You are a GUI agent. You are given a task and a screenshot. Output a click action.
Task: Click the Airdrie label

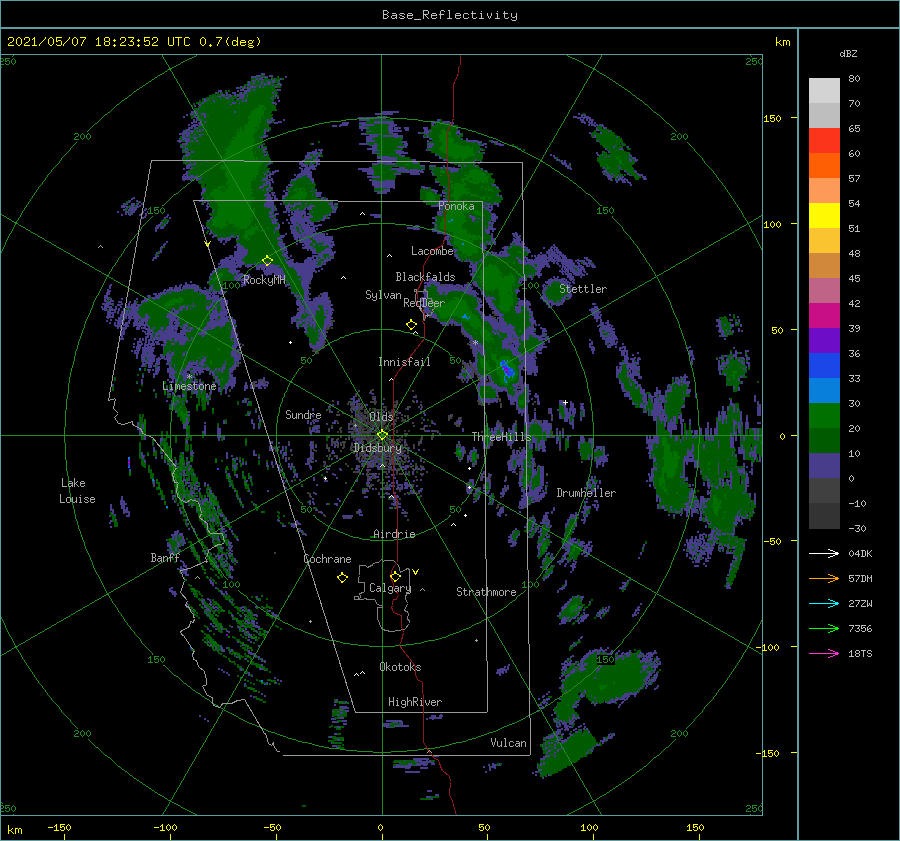tap(394, 534)
